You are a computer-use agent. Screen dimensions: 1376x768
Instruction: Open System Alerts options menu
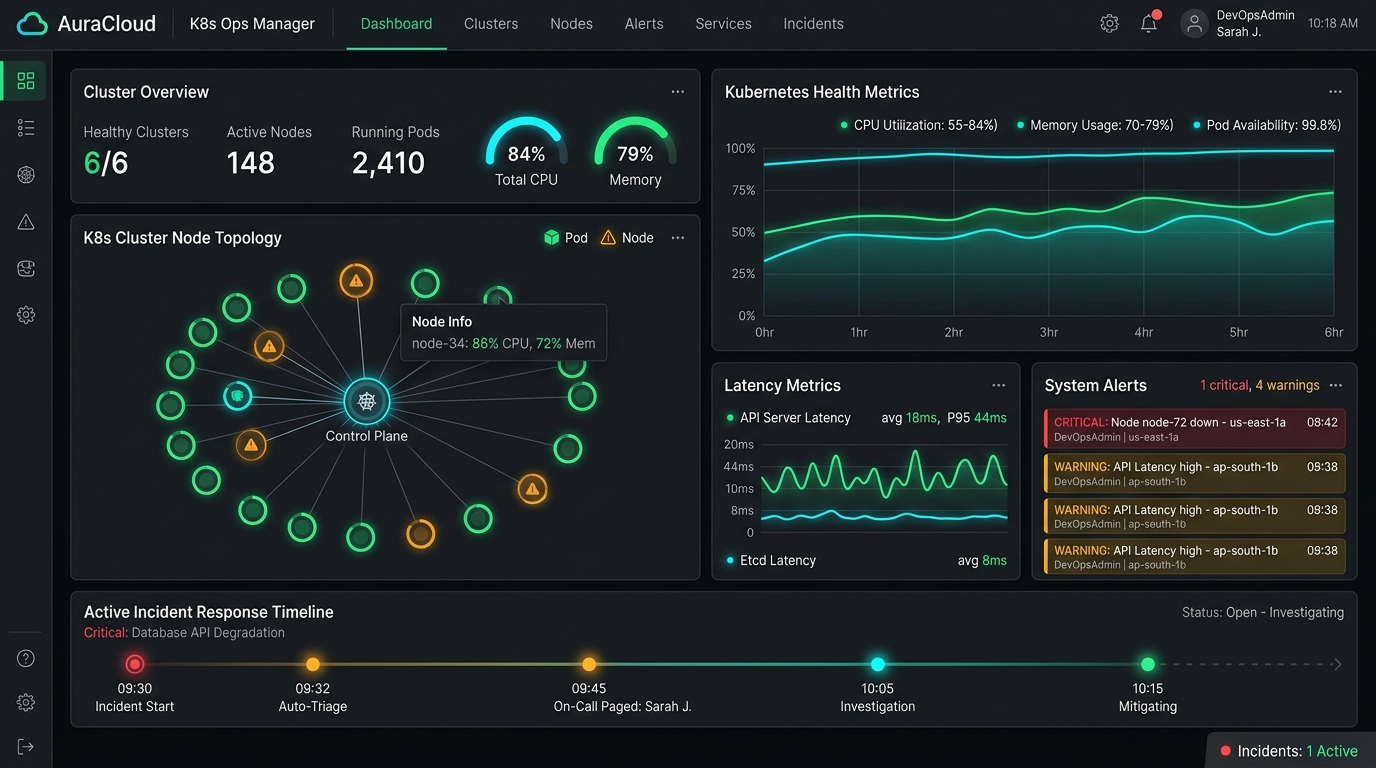1336,386
